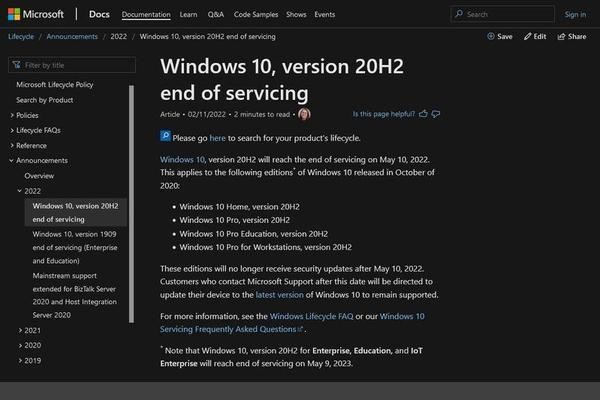Expand the 2020 announcements node
The height and width of the screenshot is (400, 600).
click(x=20, y=345)
